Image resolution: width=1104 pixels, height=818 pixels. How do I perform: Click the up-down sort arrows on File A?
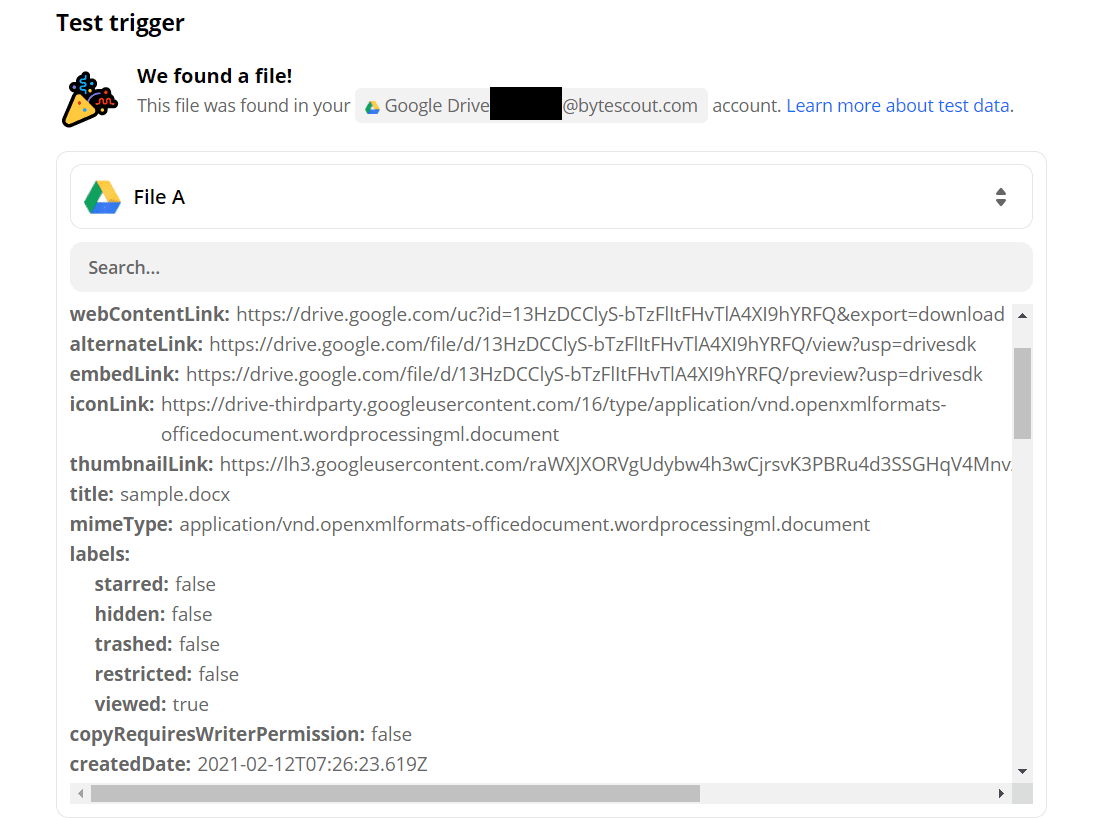pyautogui.click(x=1000, y=197)
